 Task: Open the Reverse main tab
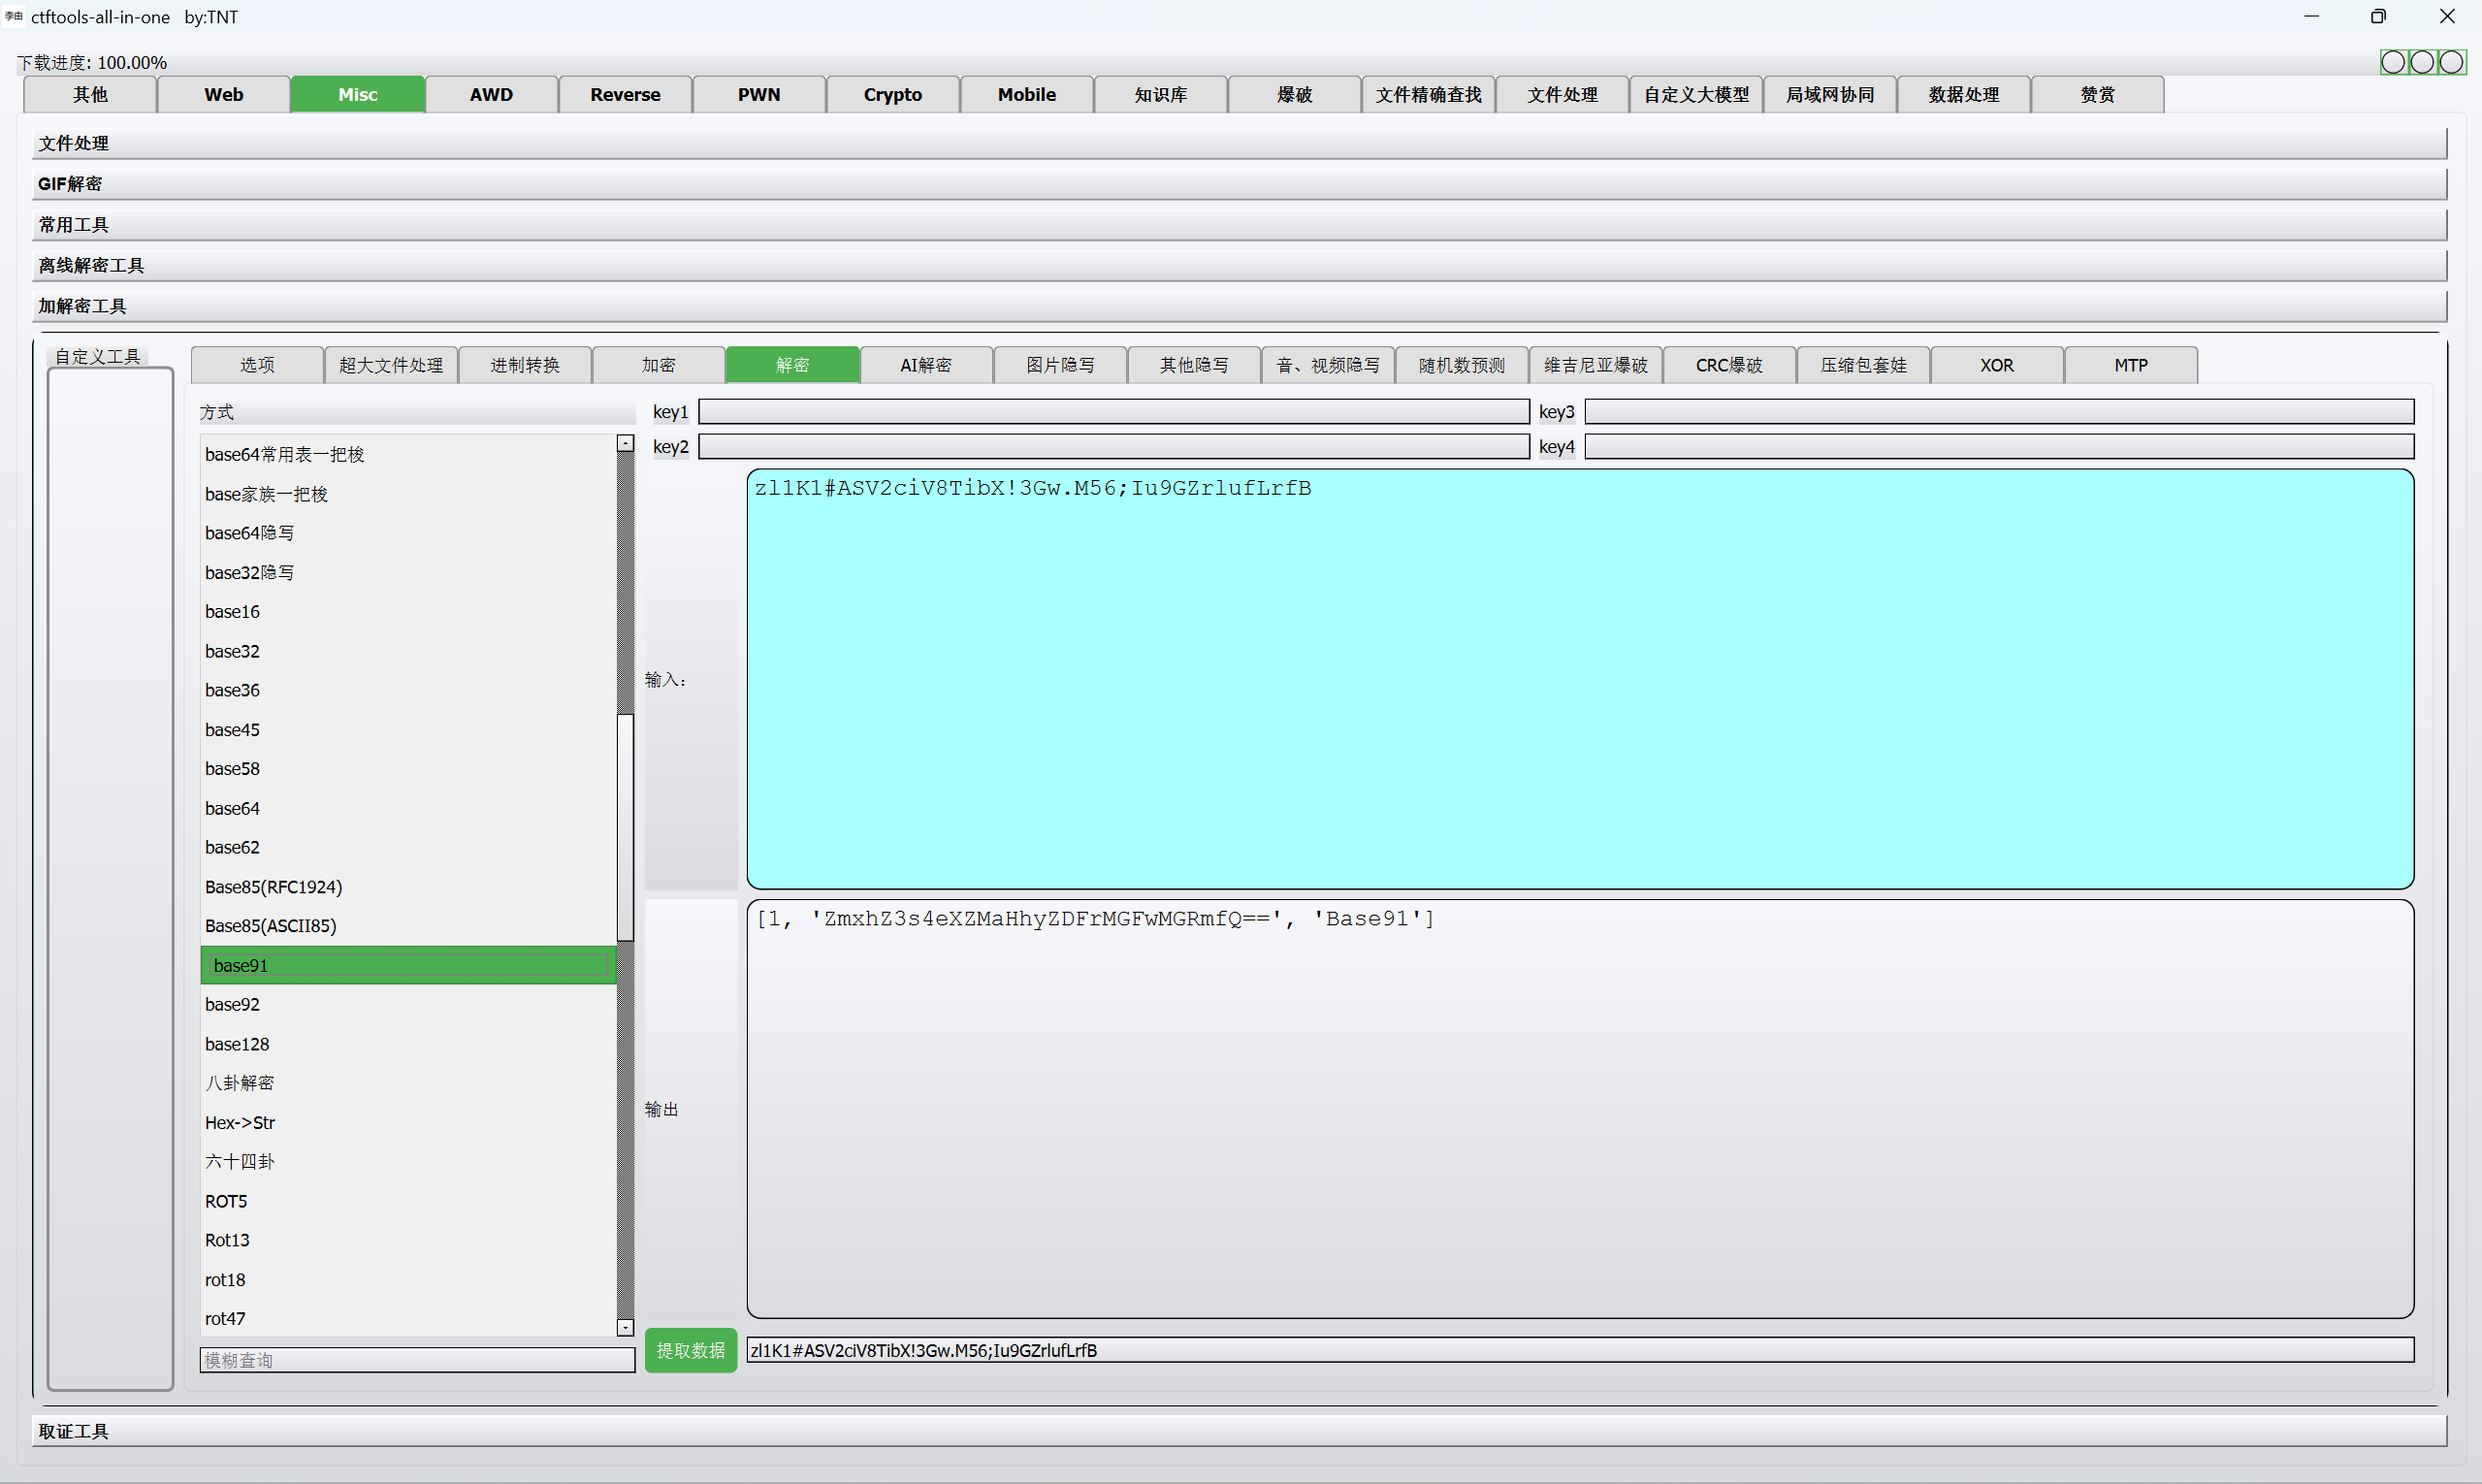(626, 94)
